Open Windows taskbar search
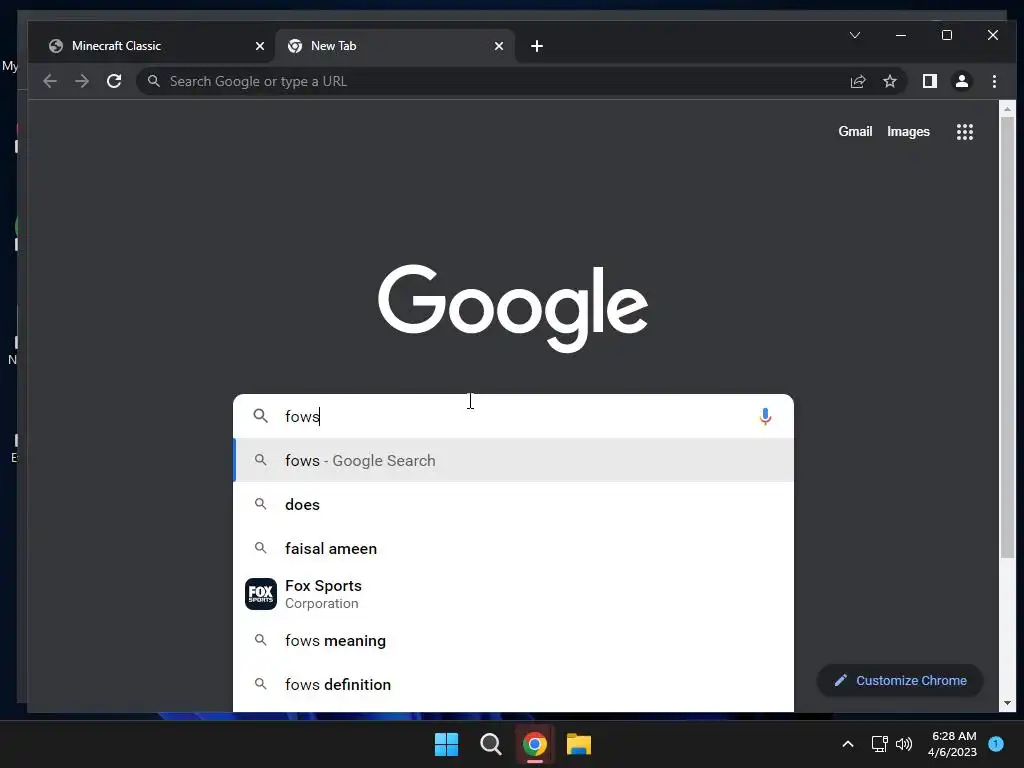Viewport: 1024px width, 768px height. click(490, 744)
